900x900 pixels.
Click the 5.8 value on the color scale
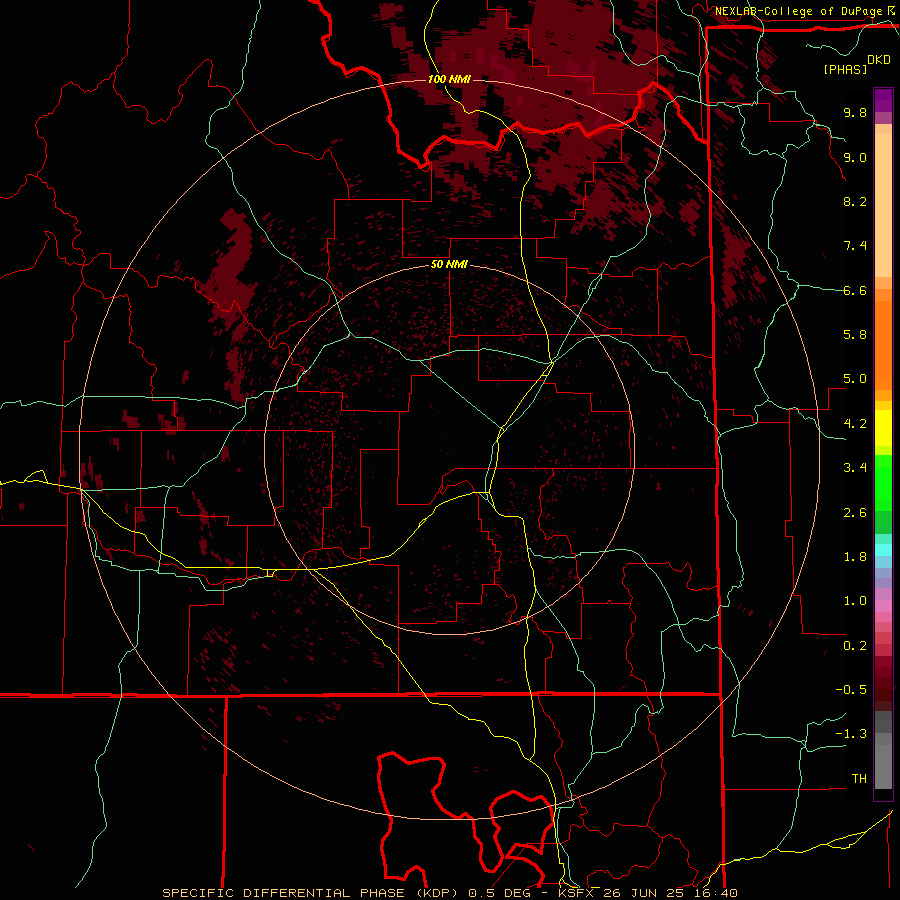855,335
